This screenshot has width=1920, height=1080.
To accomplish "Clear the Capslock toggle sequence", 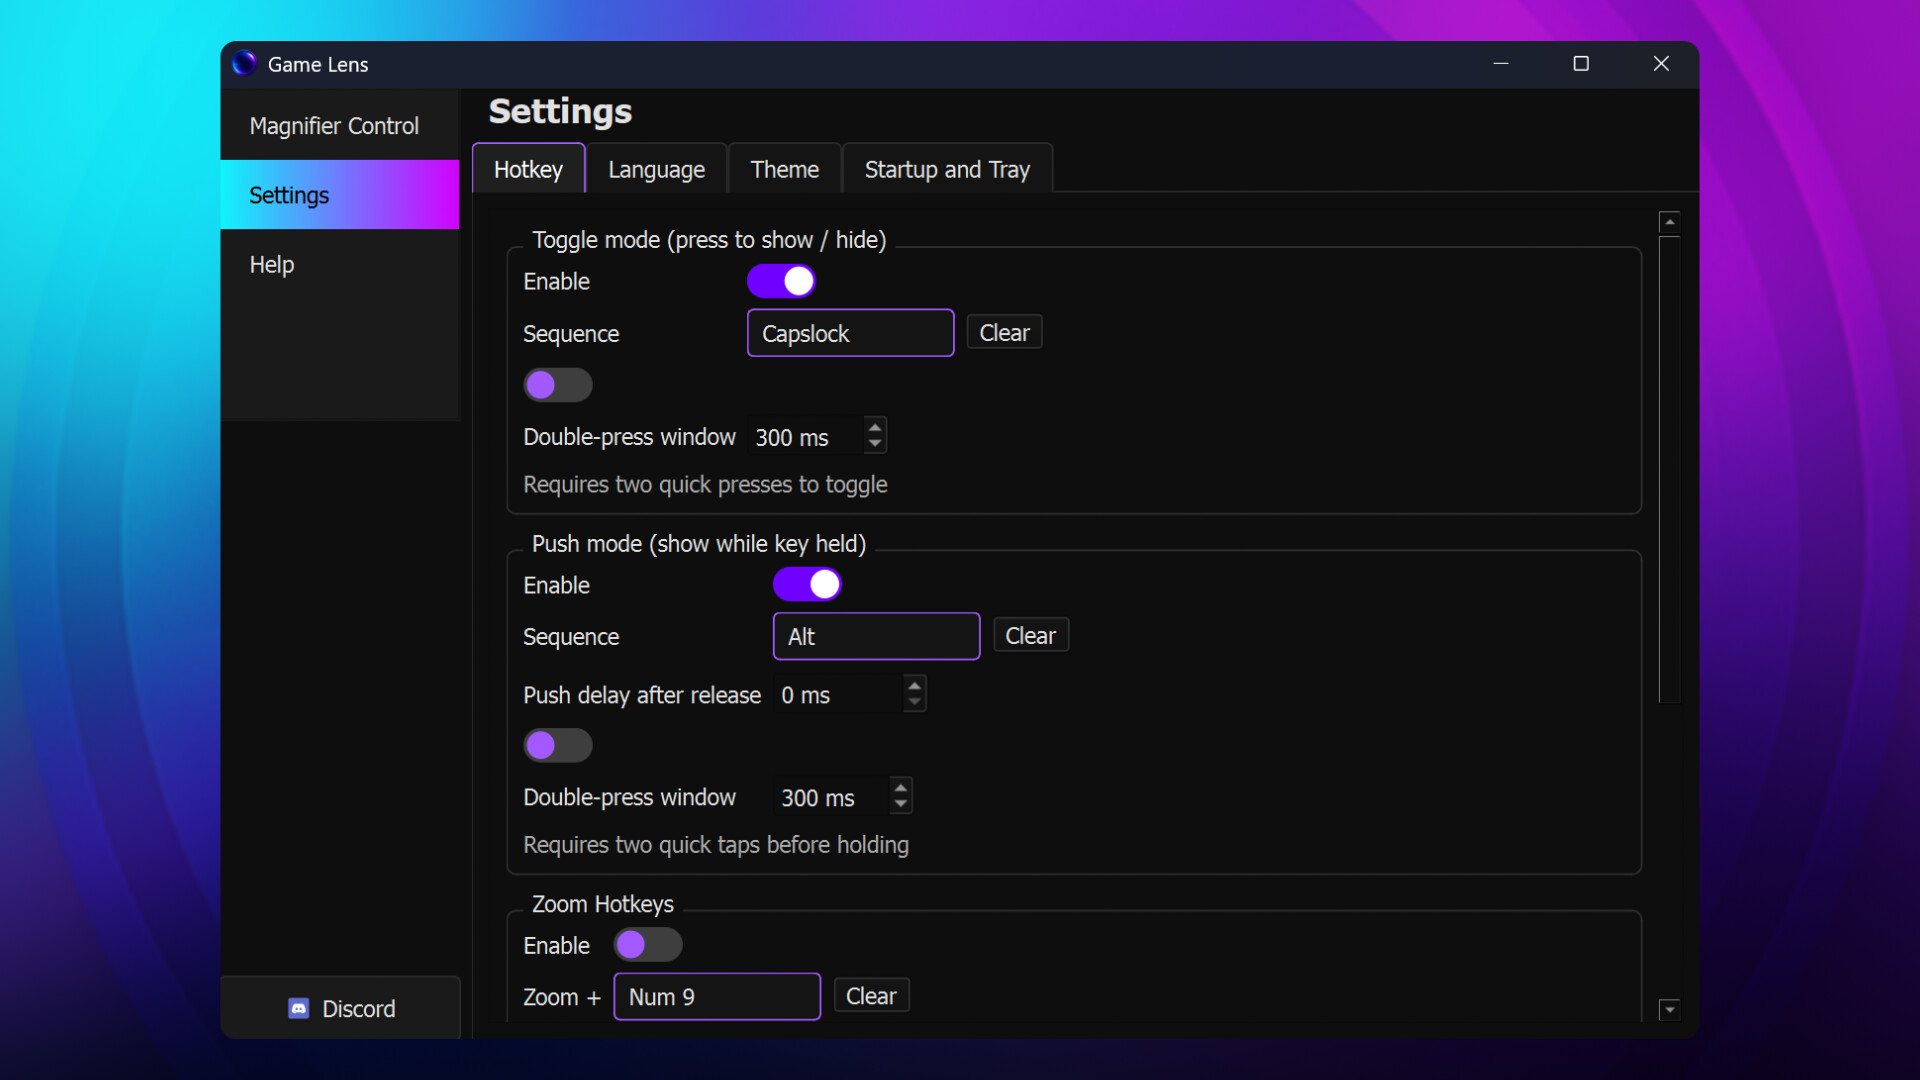I will coord(1004,332).
